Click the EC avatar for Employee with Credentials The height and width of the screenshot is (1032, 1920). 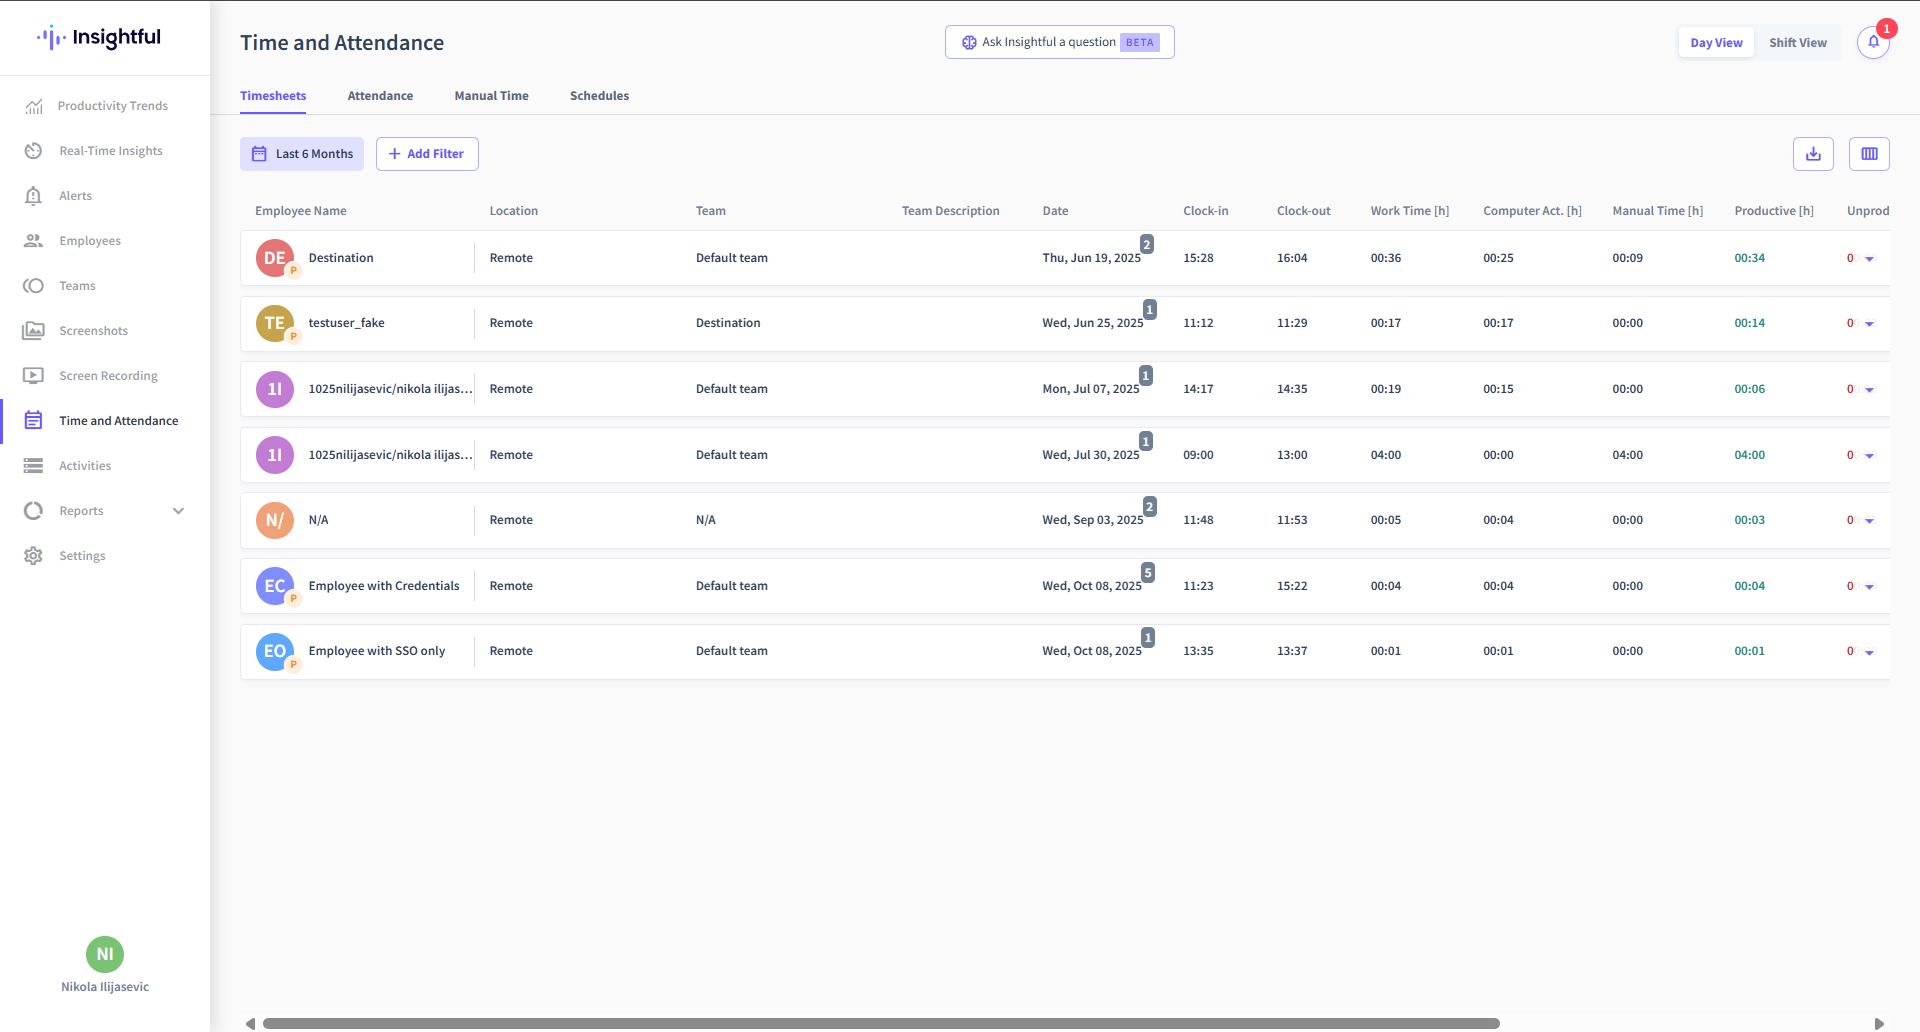(275, 586)
